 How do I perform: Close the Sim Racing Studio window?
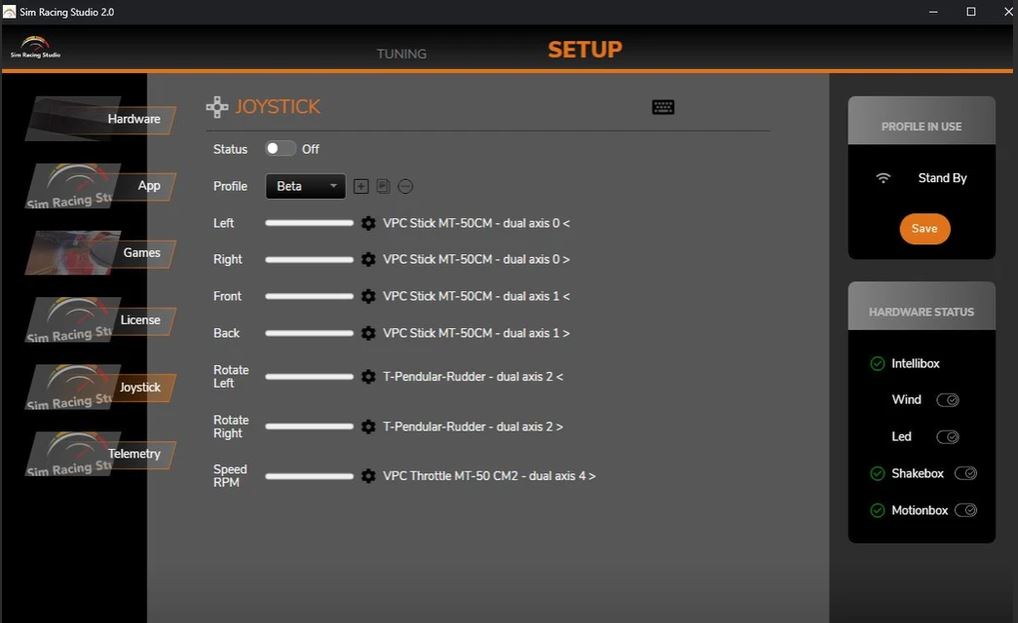[1008, 12]
